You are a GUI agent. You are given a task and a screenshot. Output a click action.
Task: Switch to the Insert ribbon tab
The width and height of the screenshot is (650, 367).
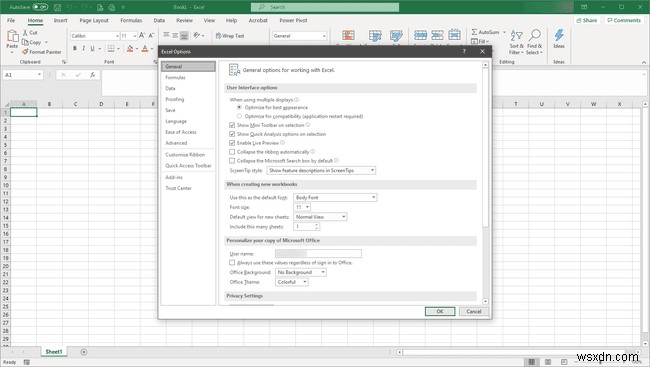pyautogui.click(x=61, y=20)
